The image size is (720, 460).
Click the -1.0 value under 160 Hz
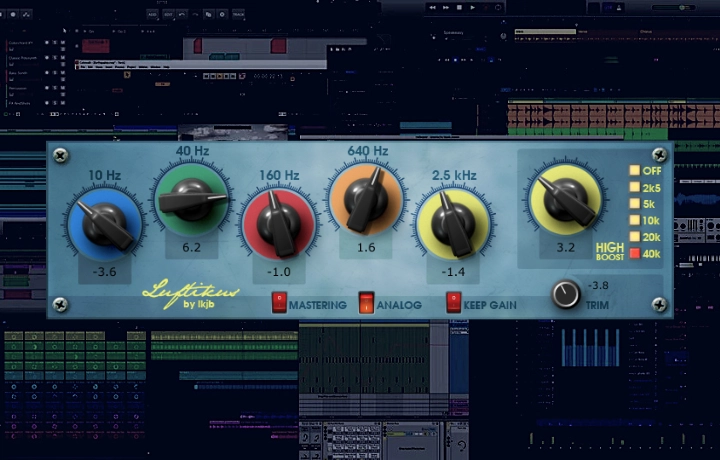point(279,272)
